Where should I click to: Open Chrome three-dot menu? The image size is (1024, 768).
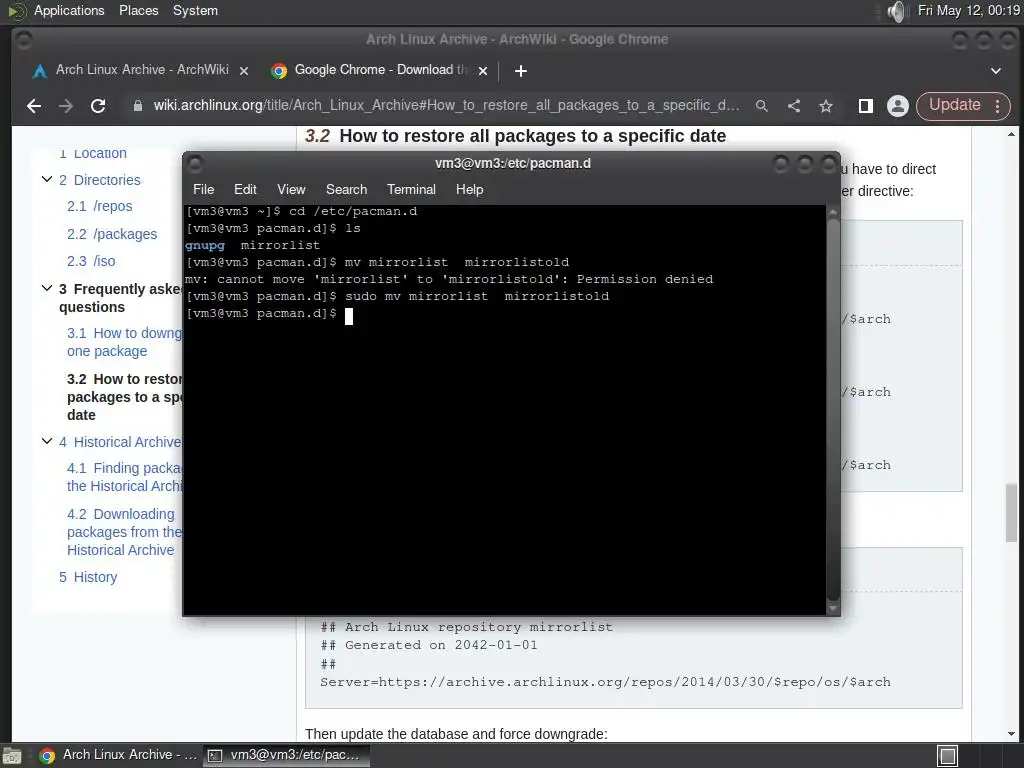[x=998, y=106]
